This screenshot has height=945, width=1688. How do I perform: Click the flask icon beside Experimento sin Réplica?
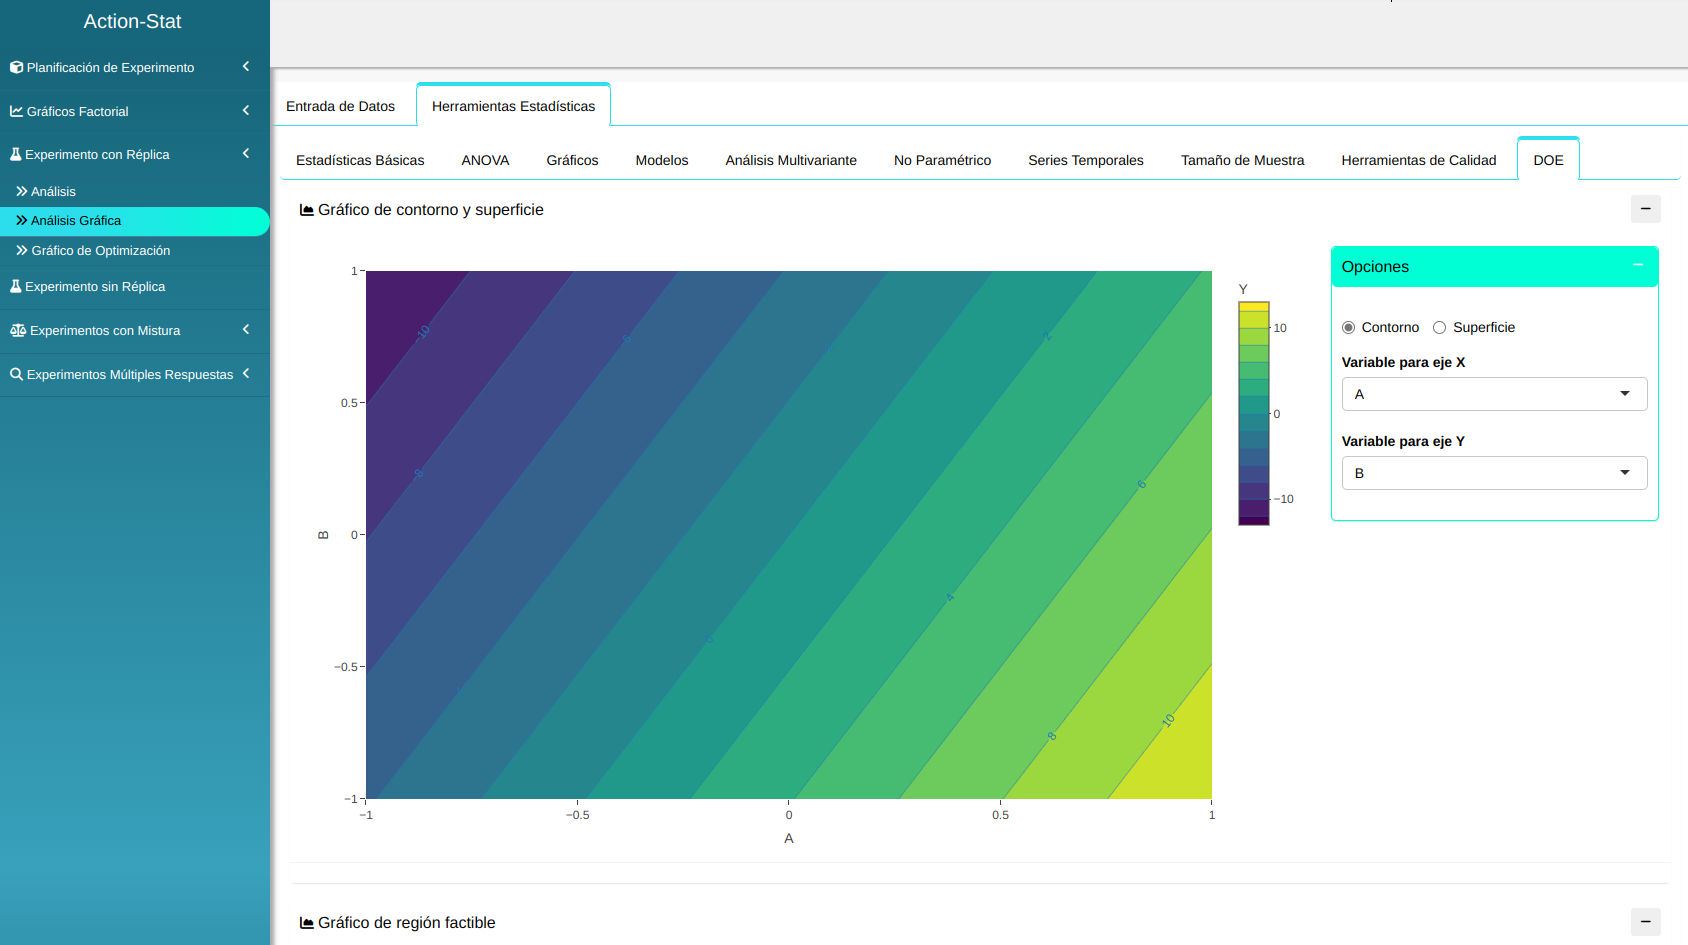point(16,287)
